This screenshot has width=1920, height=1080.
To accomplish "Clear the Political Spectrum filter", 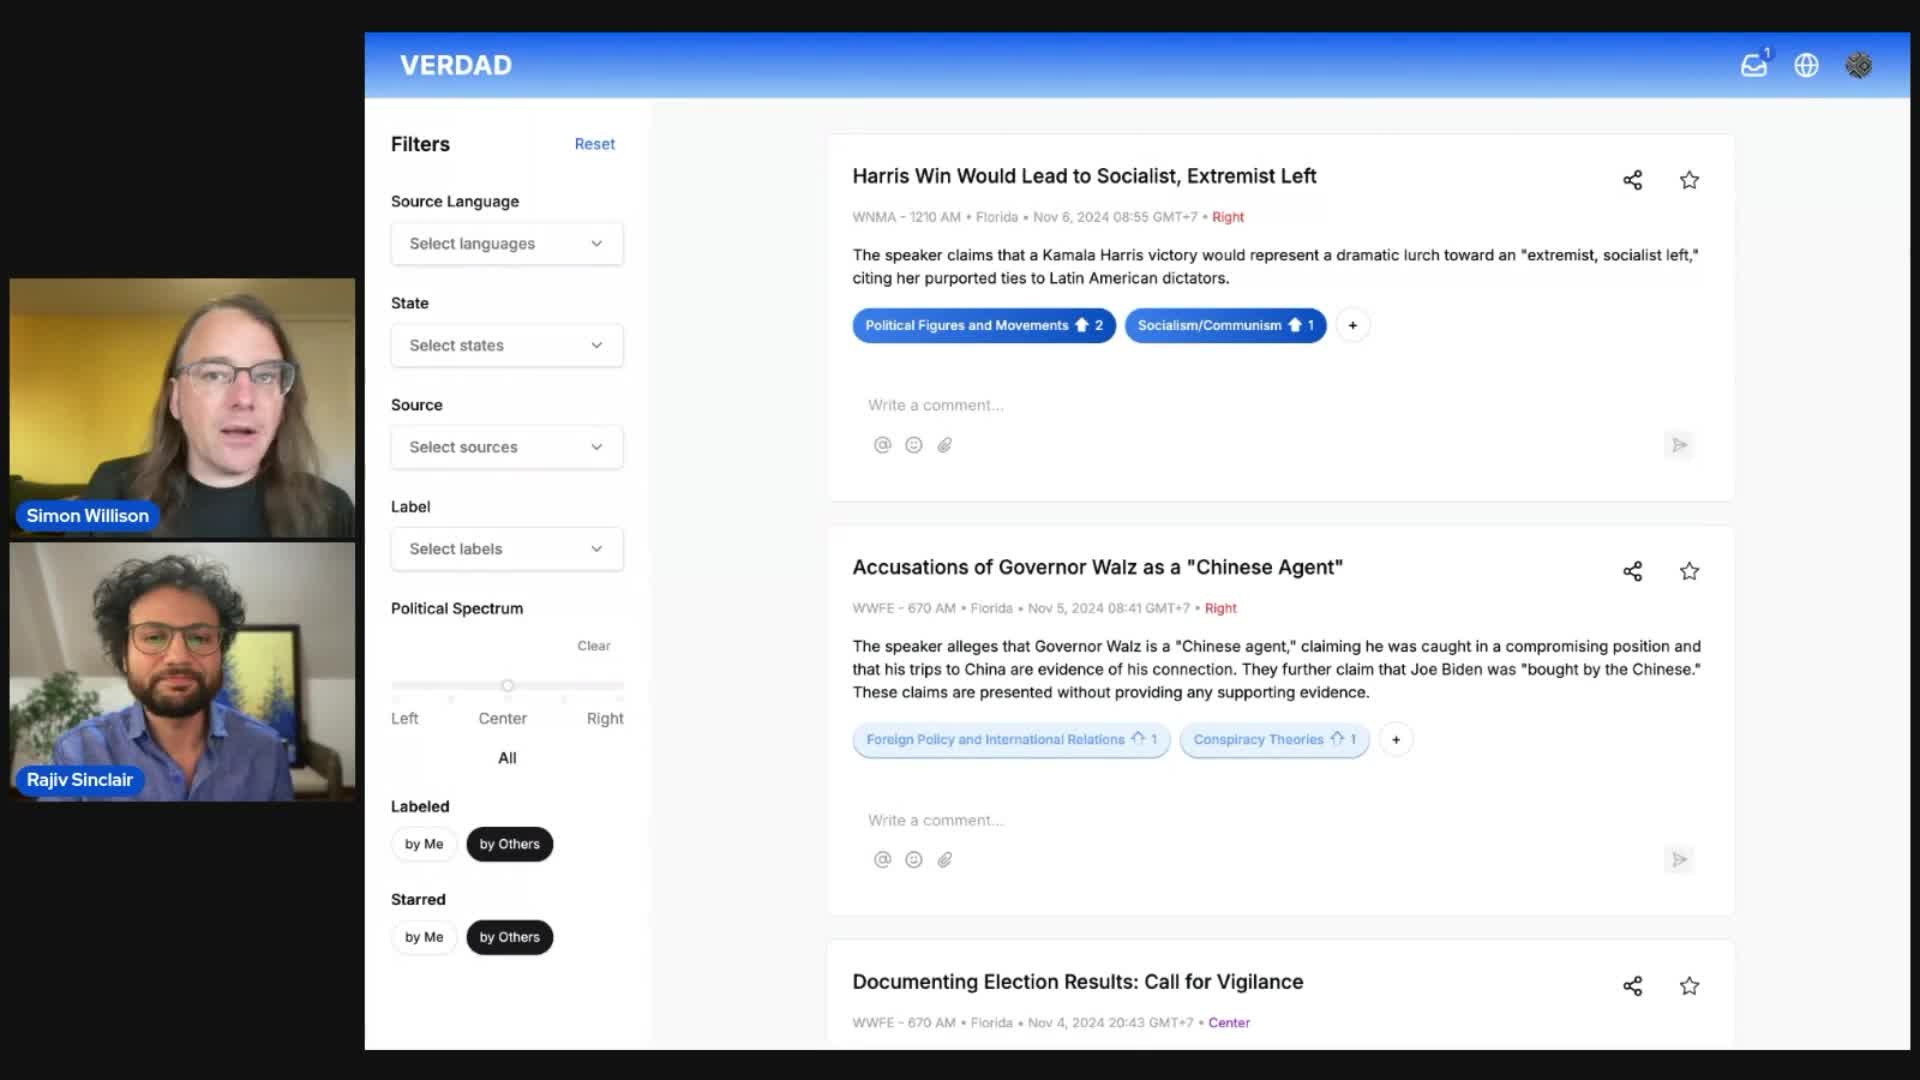I will [593, 646].
